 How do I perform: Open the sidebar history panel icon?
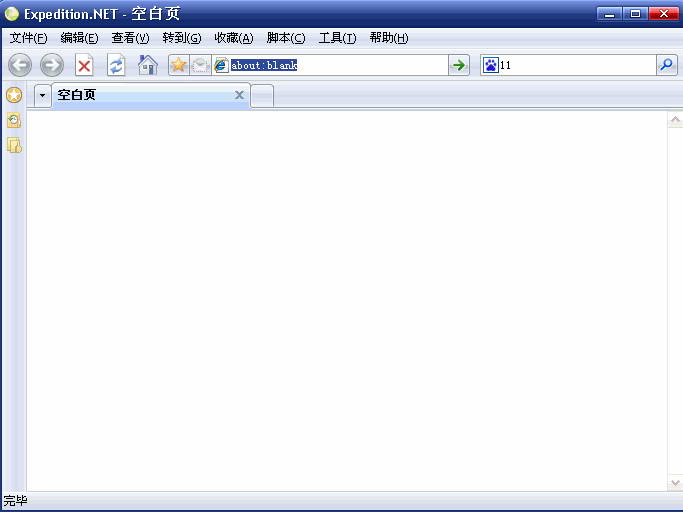point(14,120)
